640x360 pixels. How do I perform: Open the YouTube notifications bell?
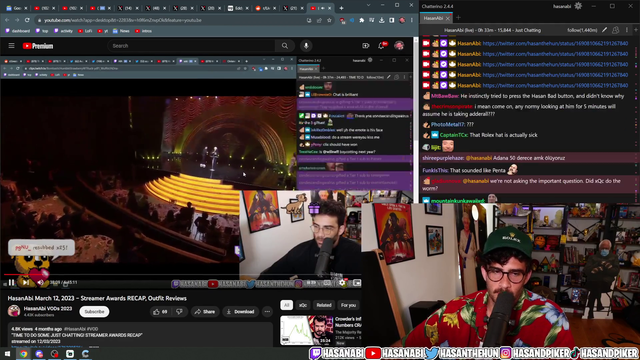coord(382,46)
